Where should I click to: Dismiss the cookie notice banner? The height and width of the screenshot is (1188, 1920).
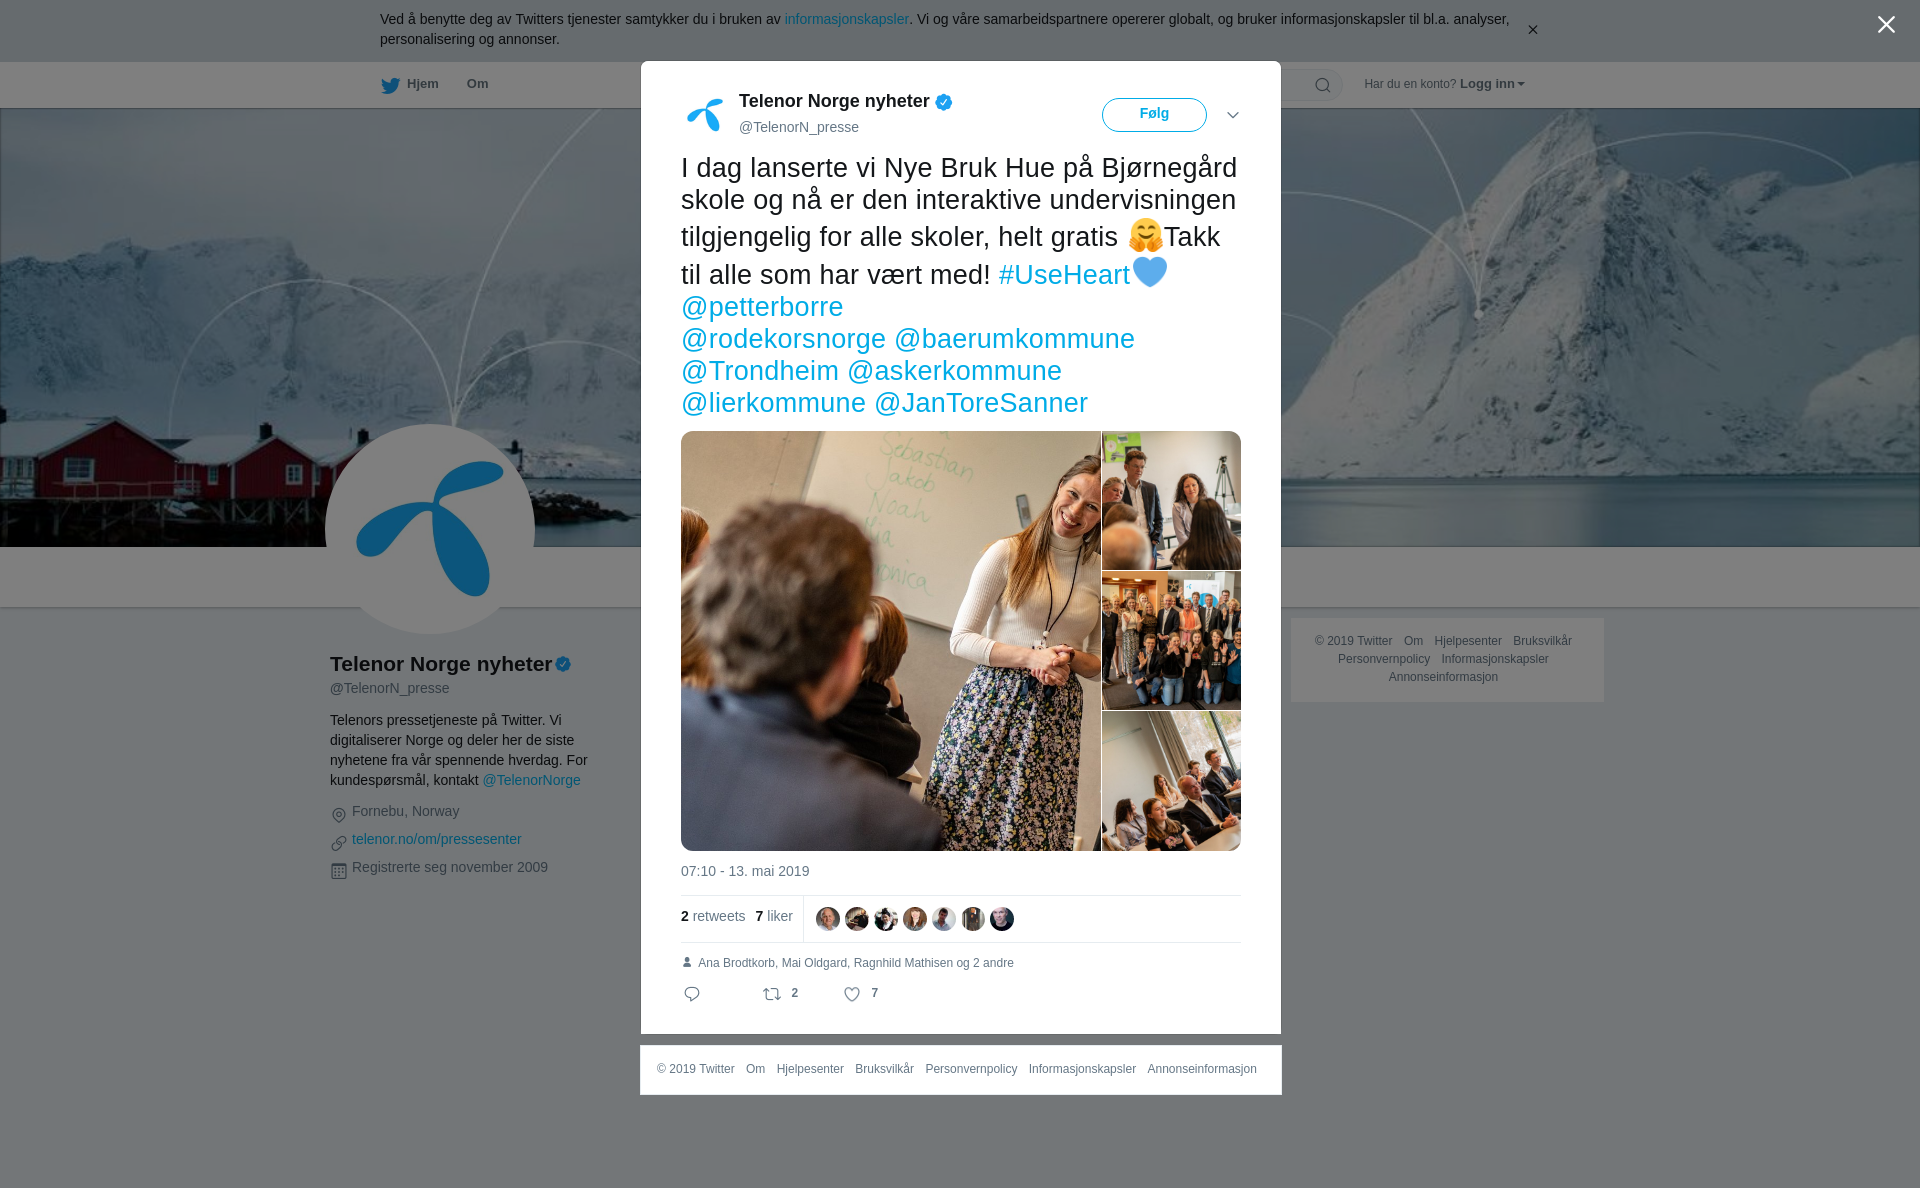1532,30
